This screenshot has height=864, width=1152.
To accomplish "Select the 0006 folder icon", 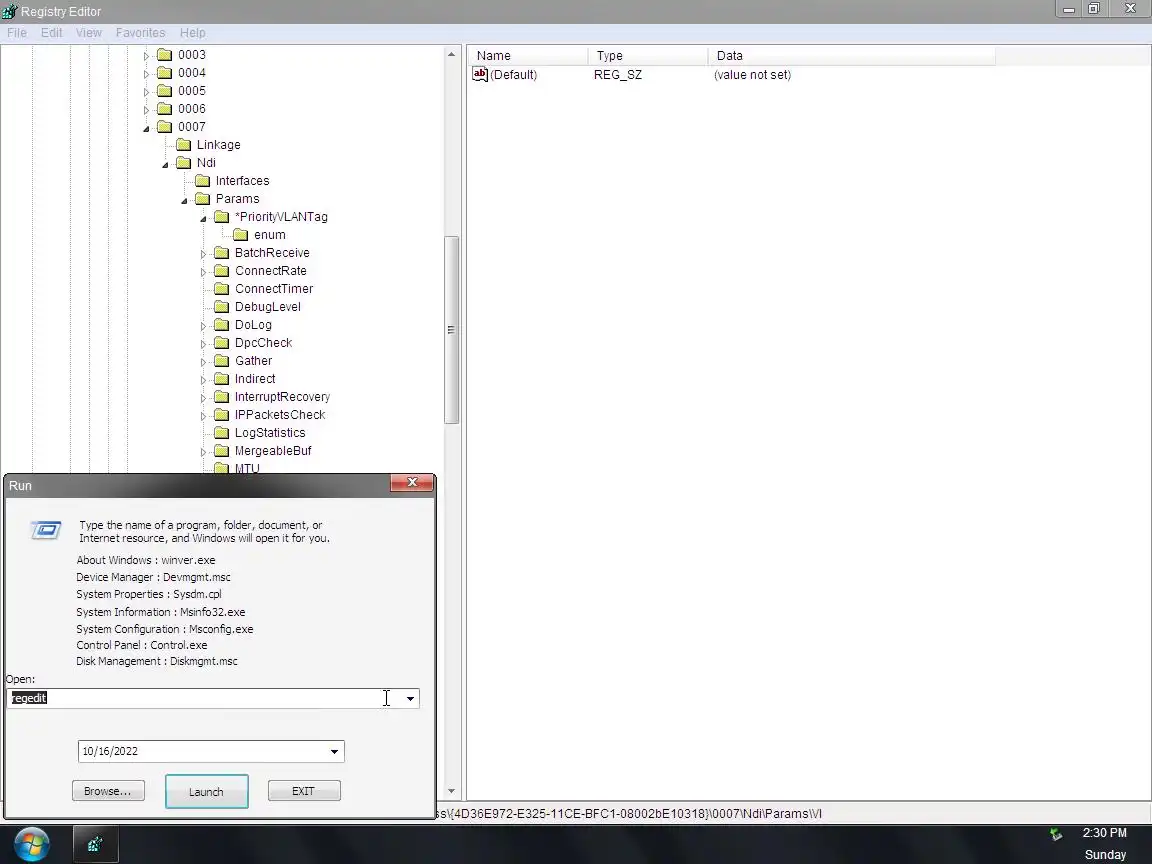I will click(x=165, y=109).
